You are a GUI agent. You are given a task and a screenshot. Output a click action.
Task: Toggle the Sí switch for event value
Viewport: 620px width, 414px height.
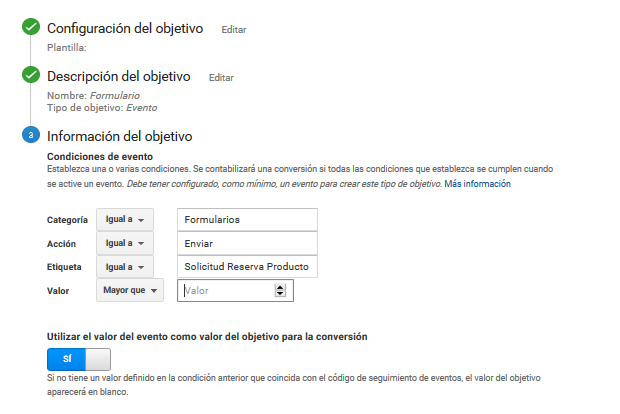79,359
